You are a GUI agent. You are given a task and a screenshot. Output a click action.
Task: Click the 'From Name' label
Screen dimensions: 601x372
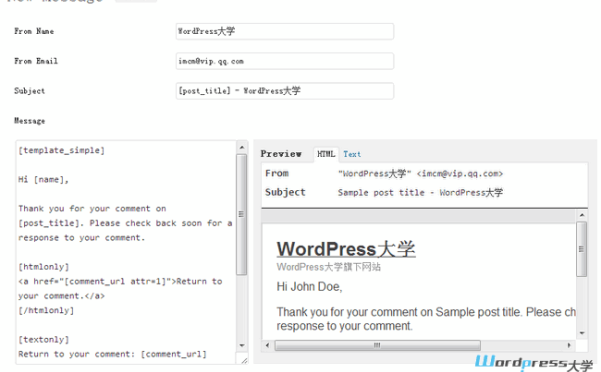pos(34,31)
